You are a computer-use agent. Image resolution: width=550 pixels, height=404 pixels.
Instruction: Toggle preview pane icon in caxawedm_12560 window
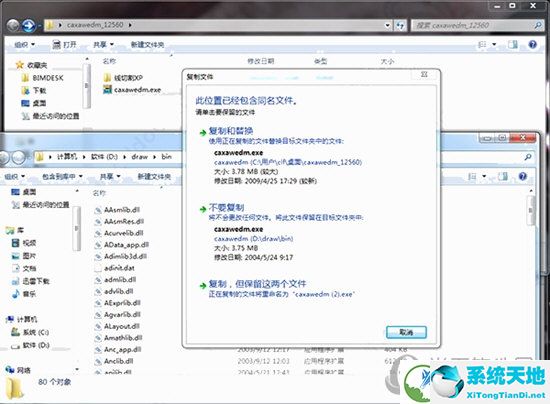click(513, 45)
